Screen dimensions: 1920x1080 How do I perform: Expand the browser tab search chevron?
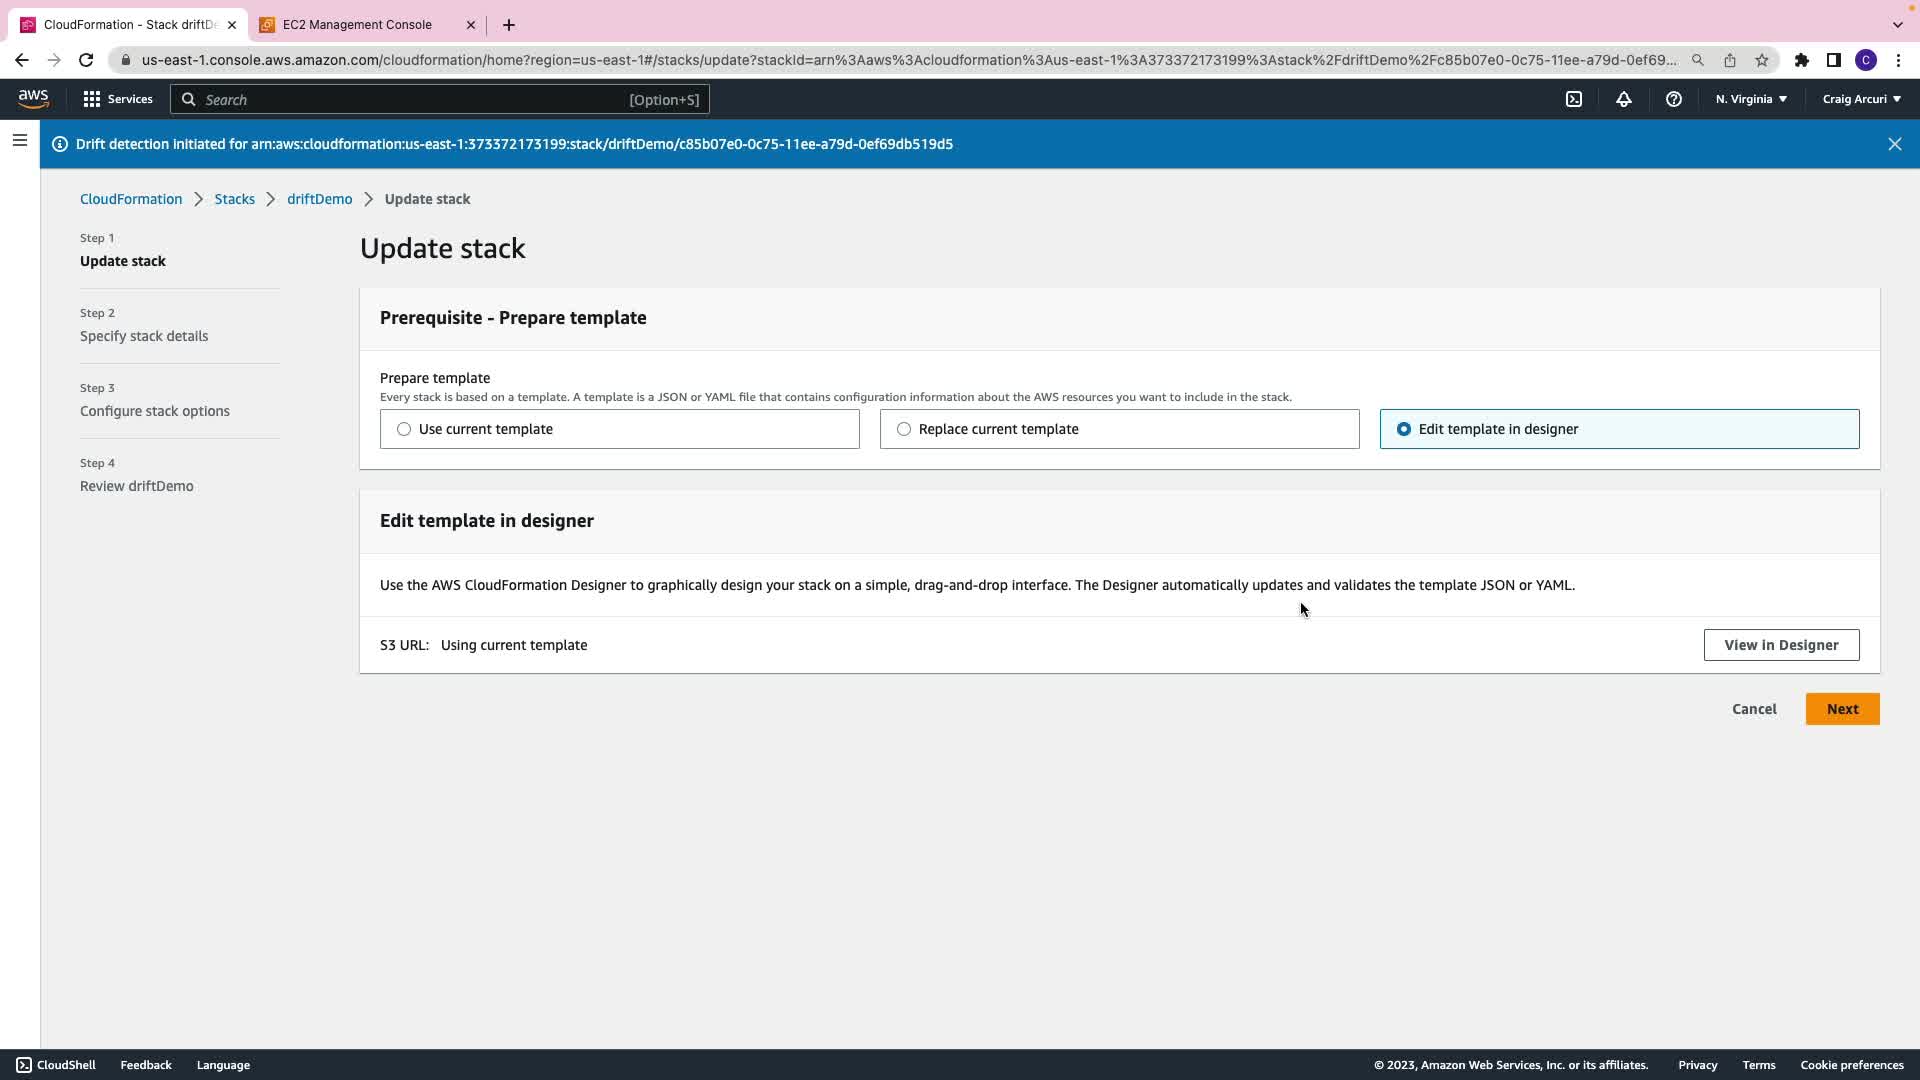(1897, 24)
